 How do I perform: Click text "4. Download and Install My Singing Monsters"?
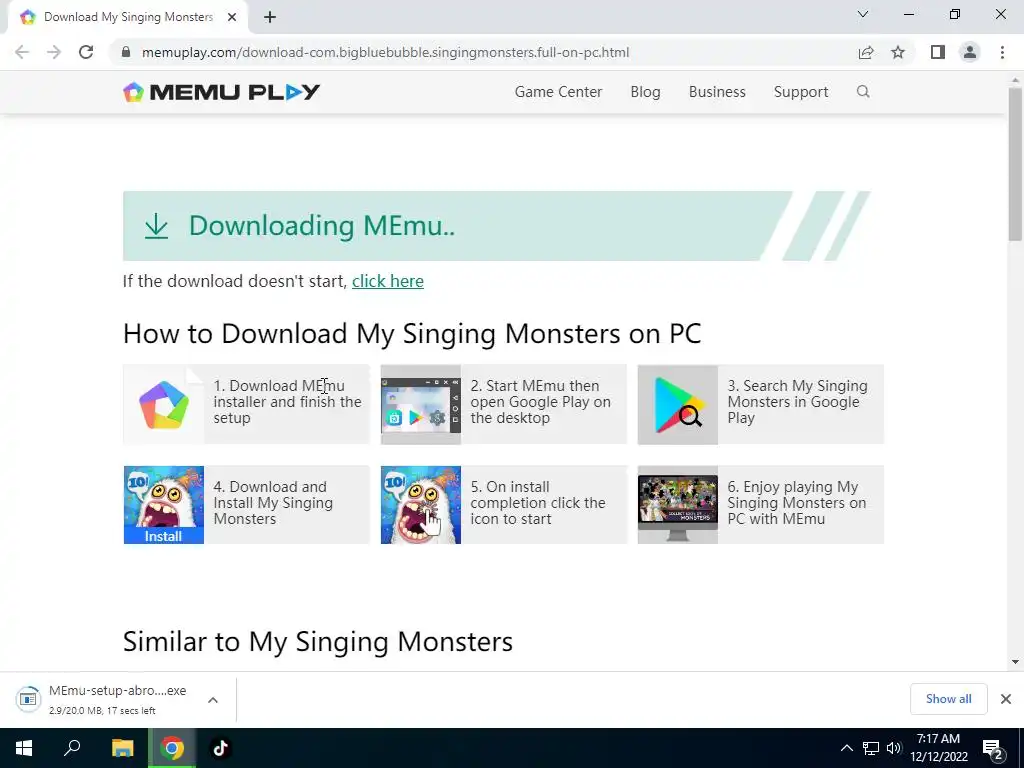[x=273, y=503]
